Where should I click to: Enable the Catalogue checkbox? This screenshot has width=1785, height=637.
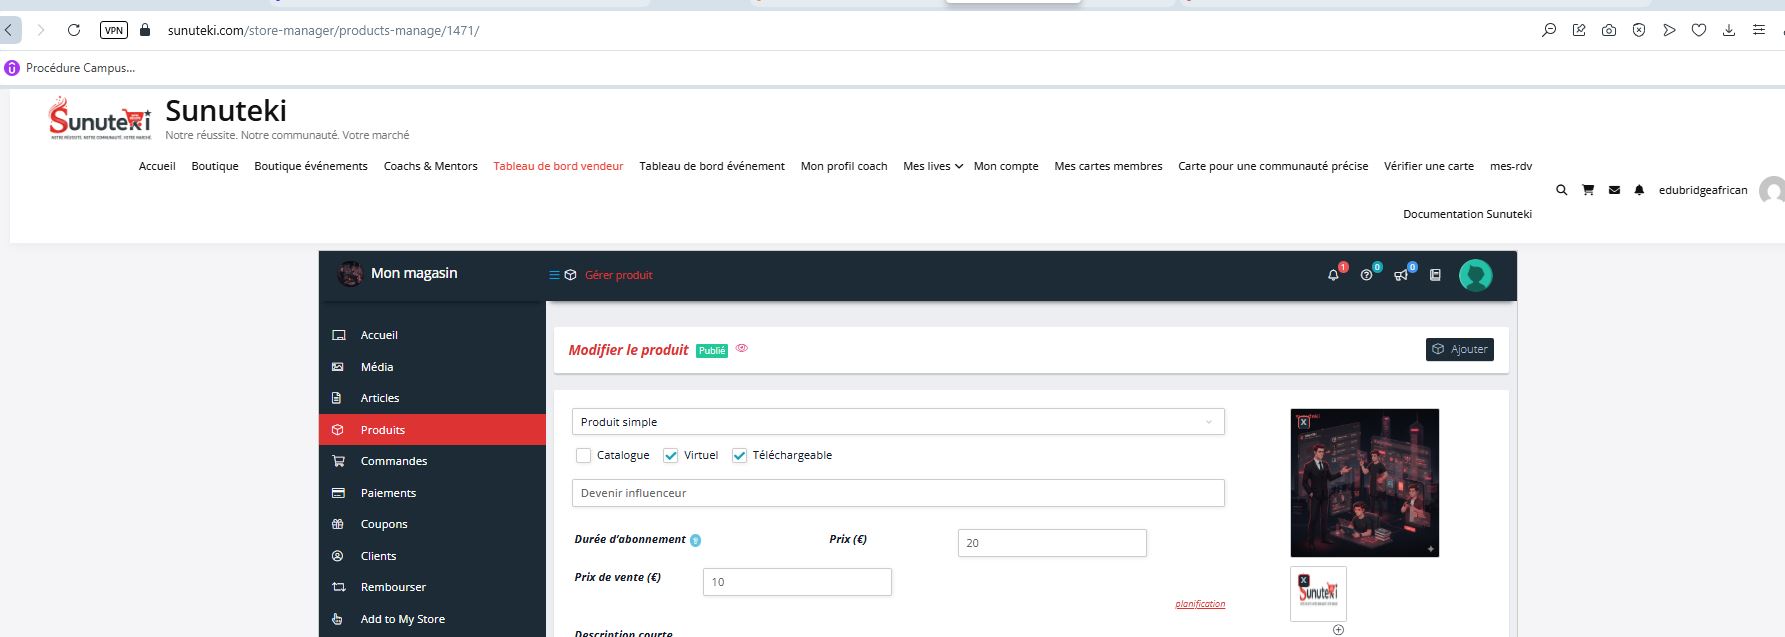(584, 456)
